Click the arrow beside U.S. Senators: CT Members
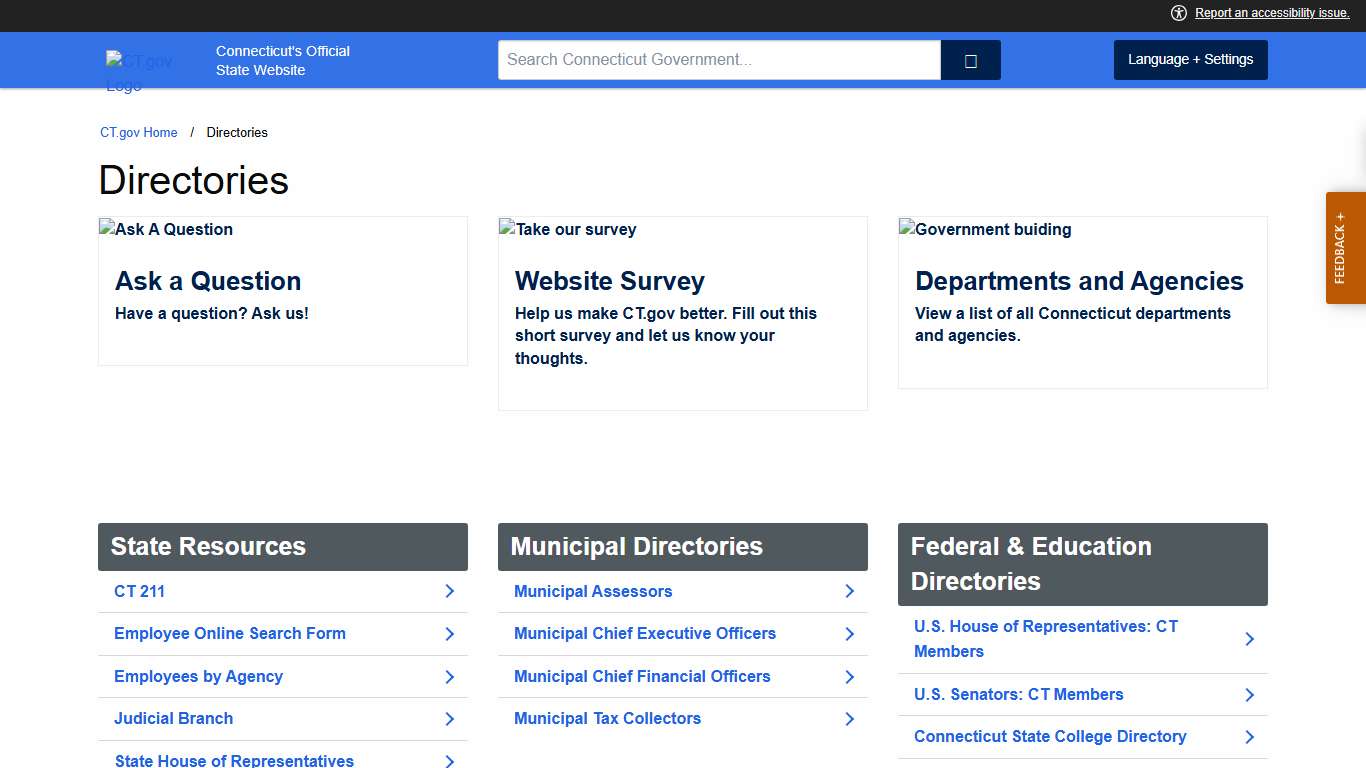 pos(1249,694)
